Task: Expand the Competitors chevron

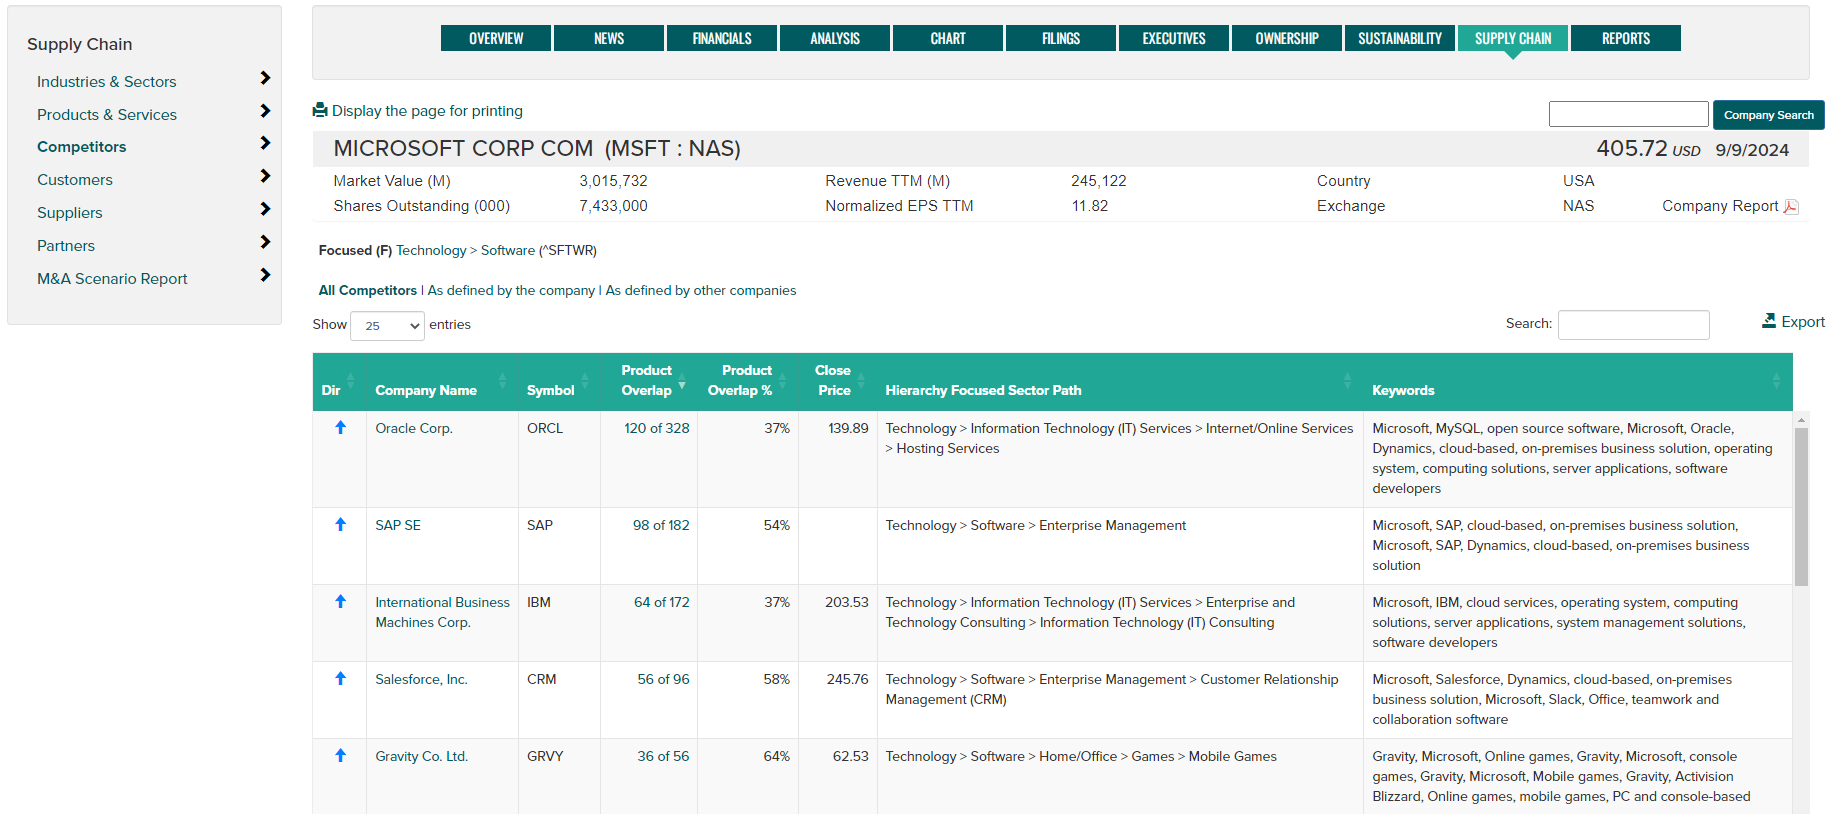Action: 265,143
